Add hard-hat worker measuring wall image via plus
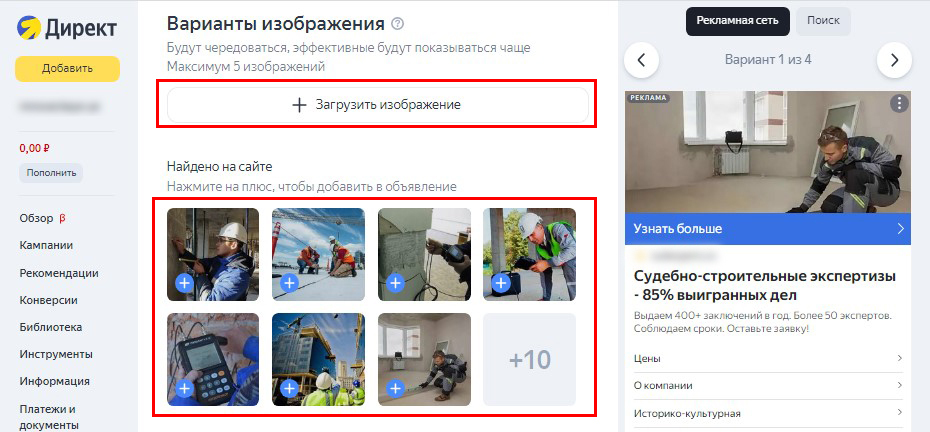Viewport: 930px width, 432px height. [x=185, y=284]
